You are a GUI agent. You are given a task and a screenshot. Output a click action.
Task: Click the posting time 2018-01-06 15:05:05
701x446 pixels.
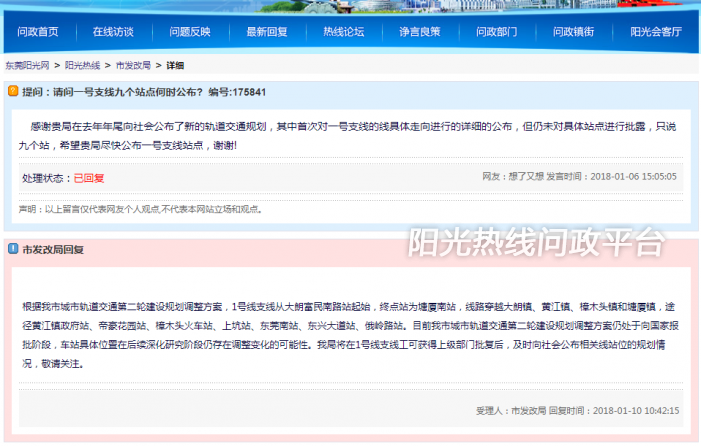[633, 177]
